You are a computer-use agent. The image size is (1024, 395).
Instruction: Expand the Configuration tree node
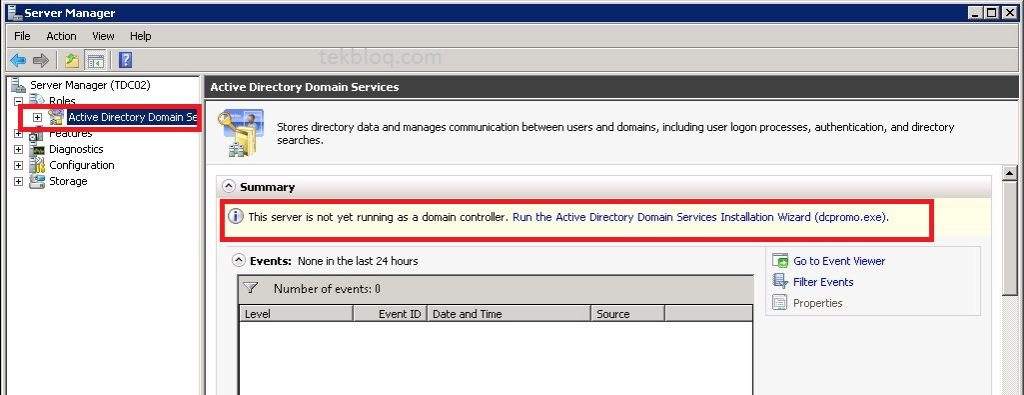pyautogui.click(x=18, y=165)
